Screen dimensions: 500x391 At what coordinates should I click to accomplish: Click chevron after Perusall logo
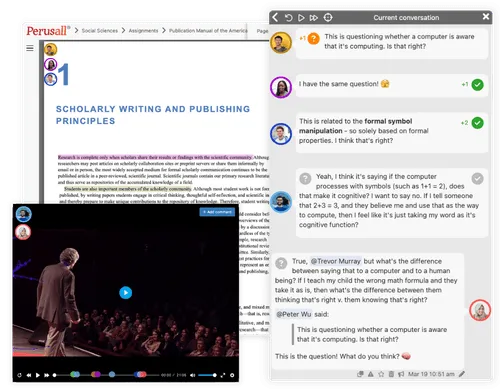click(76, 31)
